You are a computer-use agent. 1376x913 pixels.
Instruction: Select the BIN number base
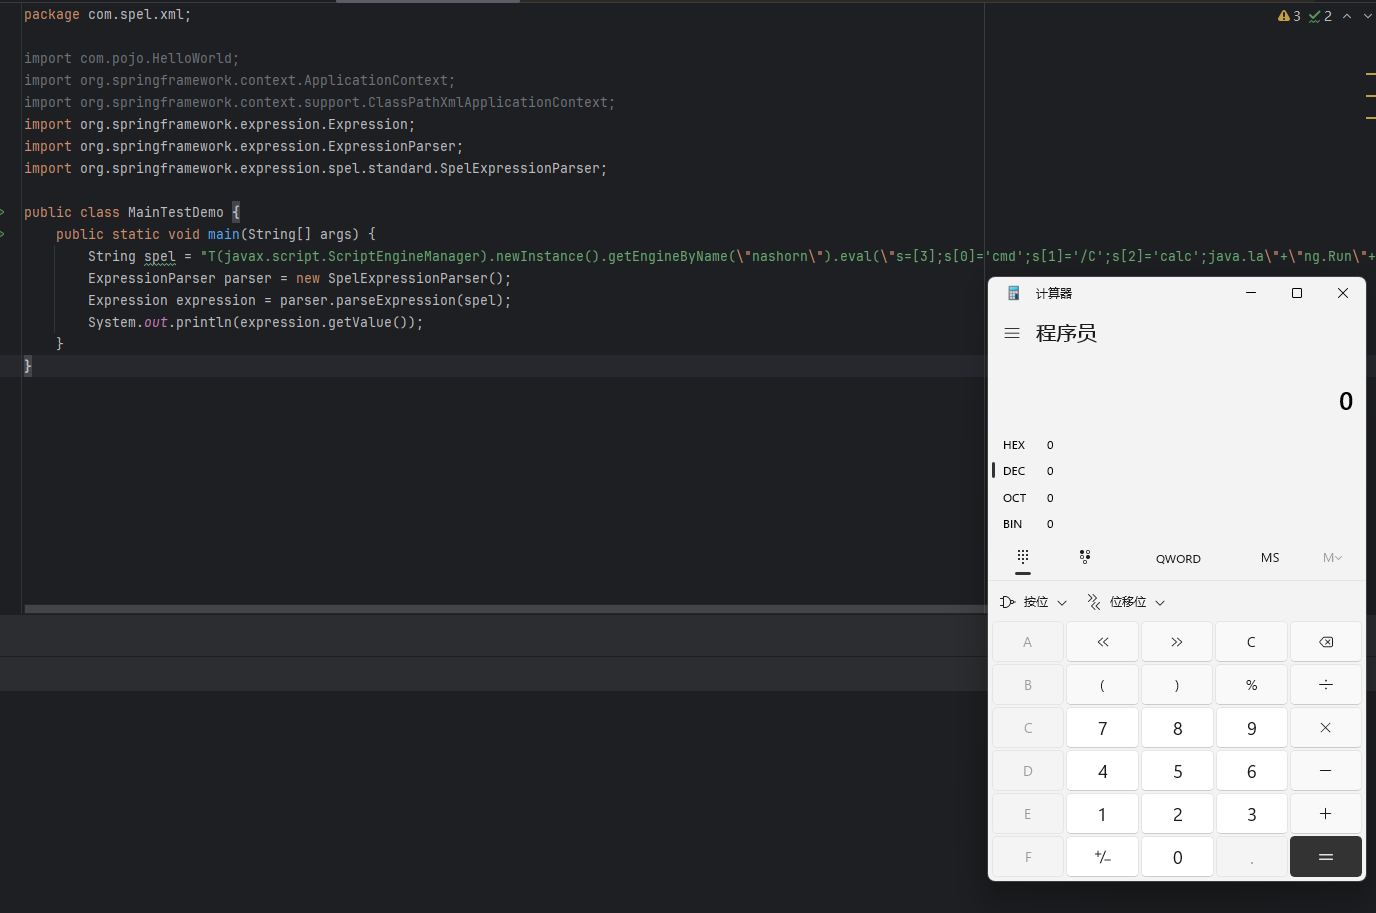point(1013,524)
